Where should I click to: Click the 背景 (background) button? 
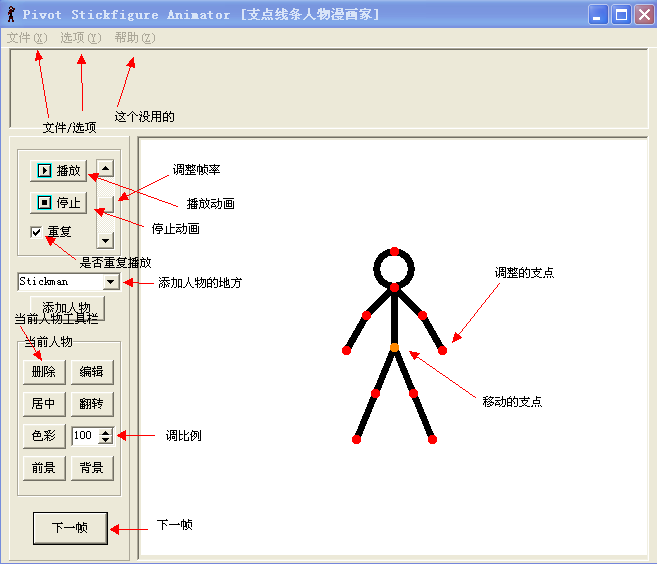[91, 468]
